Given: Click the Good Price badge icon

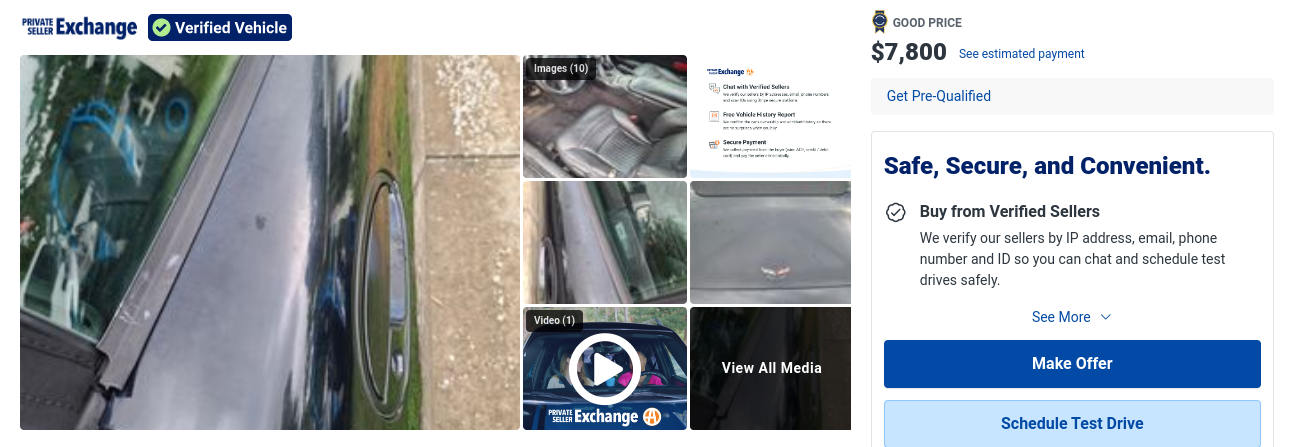Looking at the screenshot, I should coord(880,21).
